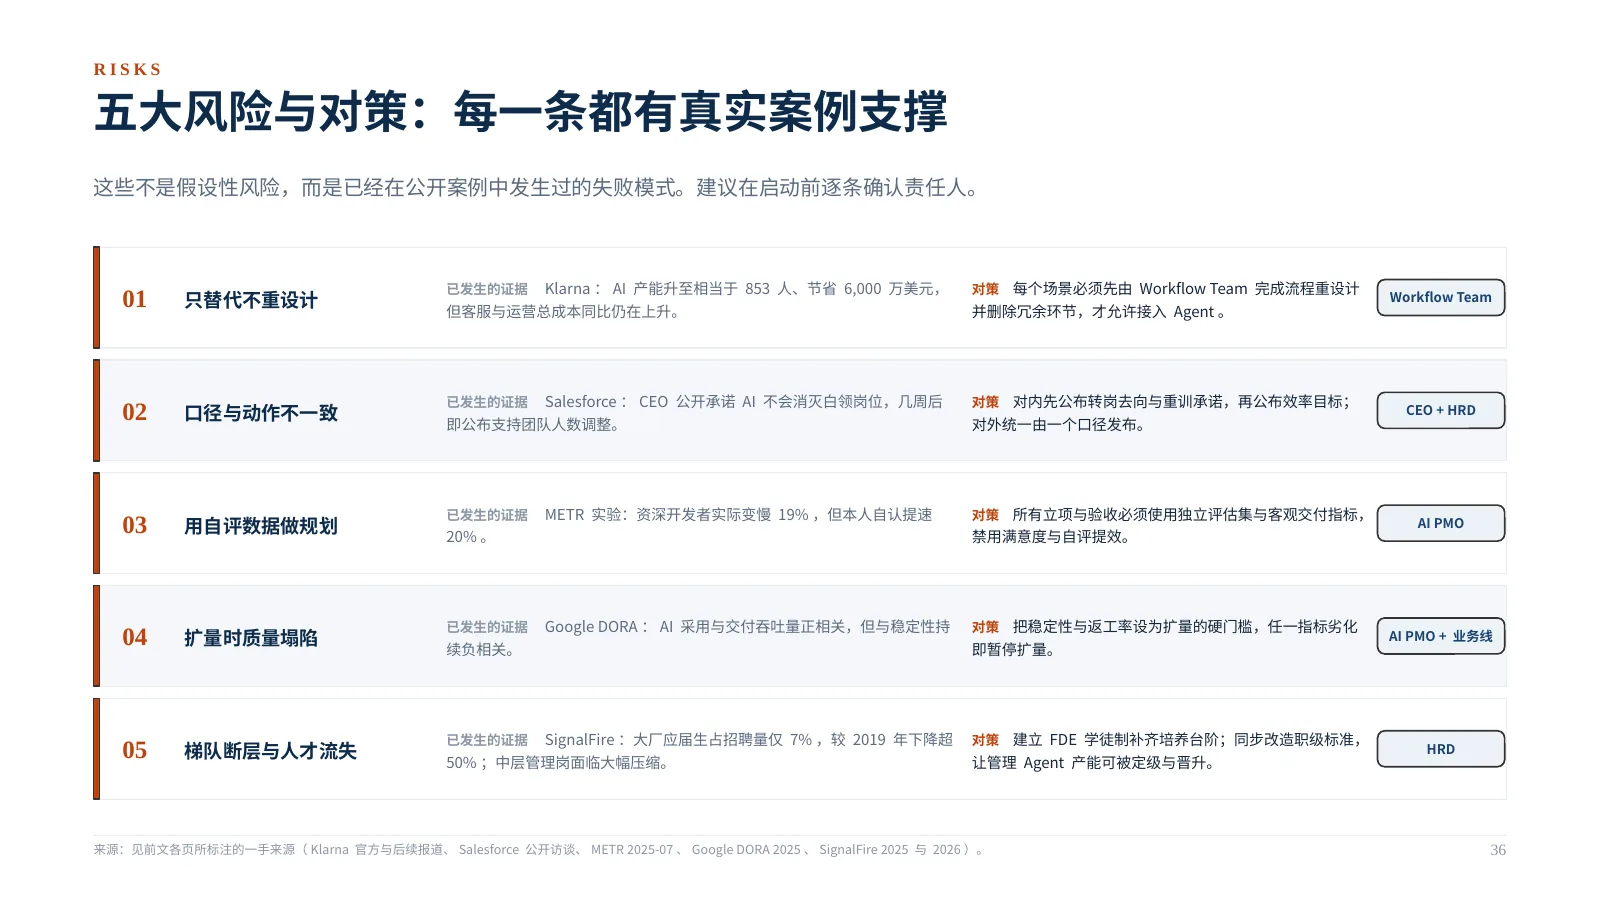Click the 对策 label in row 04

(x=985, y=627)
